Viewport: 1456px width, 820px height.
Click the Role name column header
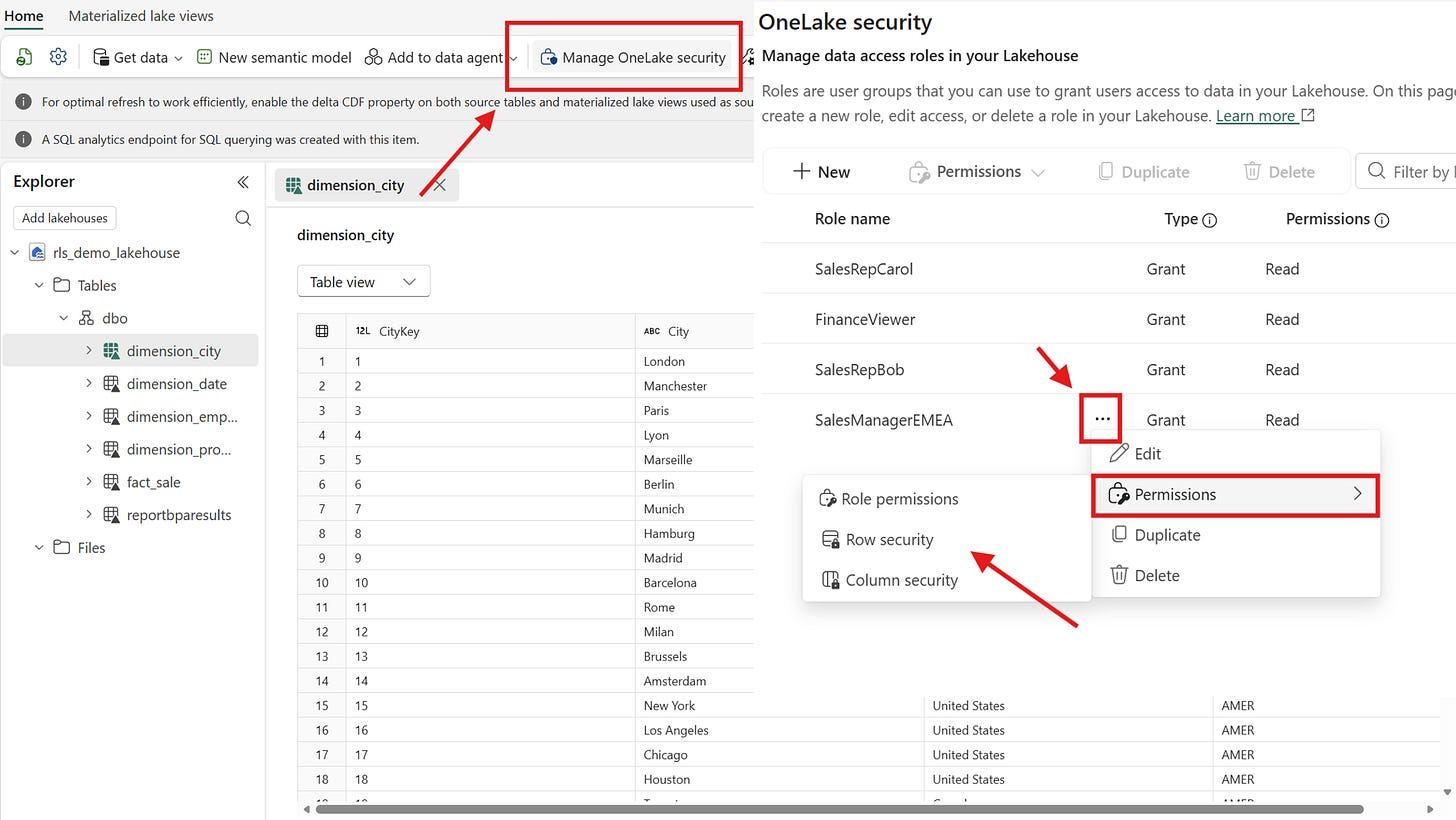click(x=852, y=219)
